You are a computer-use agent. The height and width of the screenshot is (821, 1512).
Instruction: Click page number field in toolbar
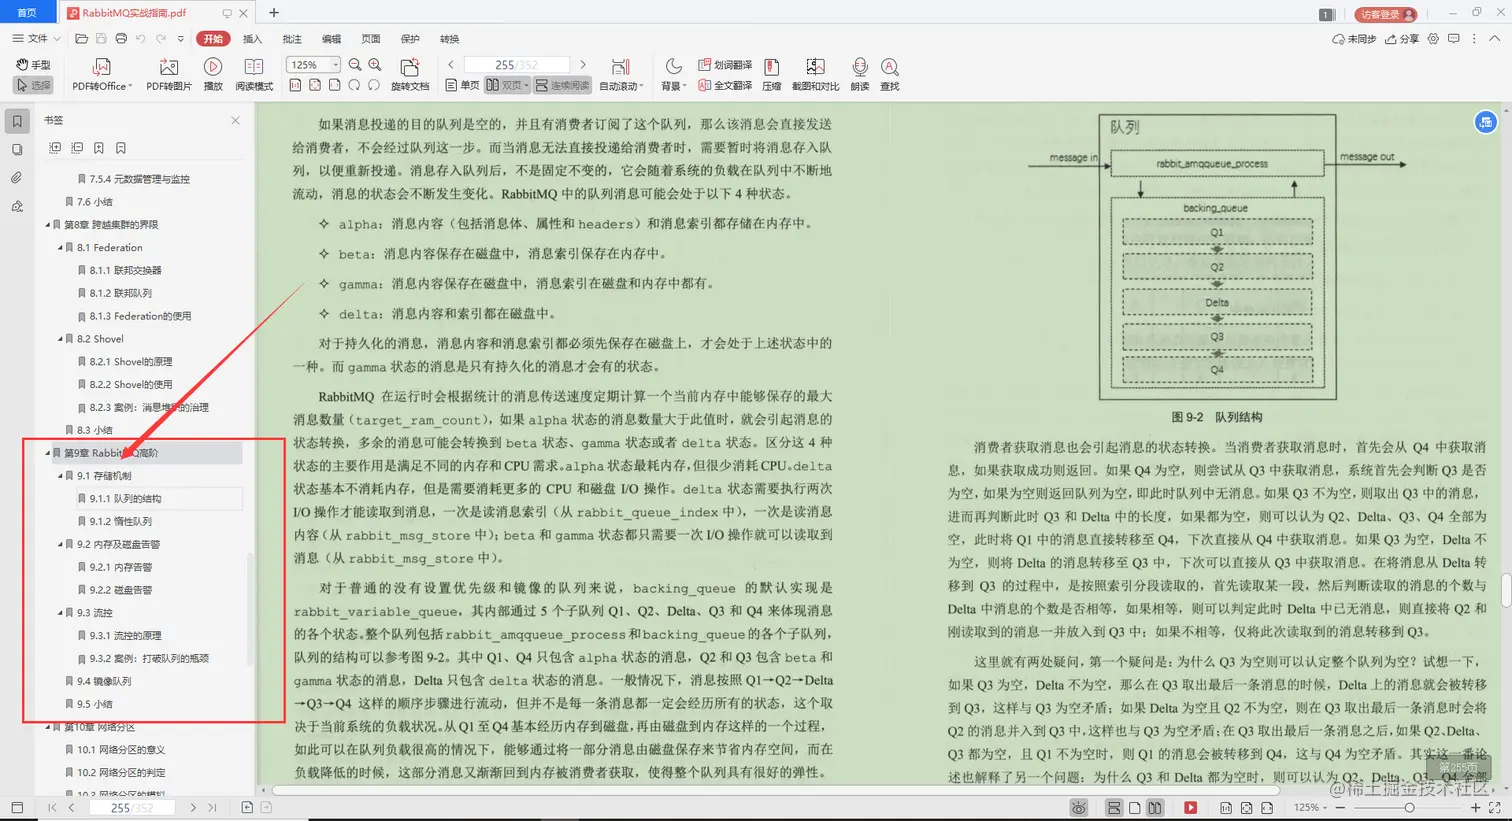point(516,65)
